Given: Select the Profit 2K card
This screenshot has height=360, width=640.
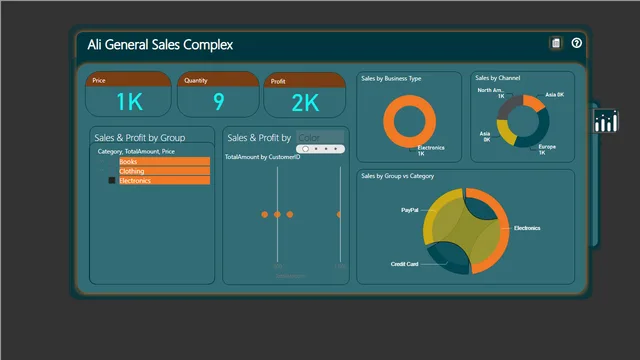Looking at the screenshot, I should tap(304, 95).
